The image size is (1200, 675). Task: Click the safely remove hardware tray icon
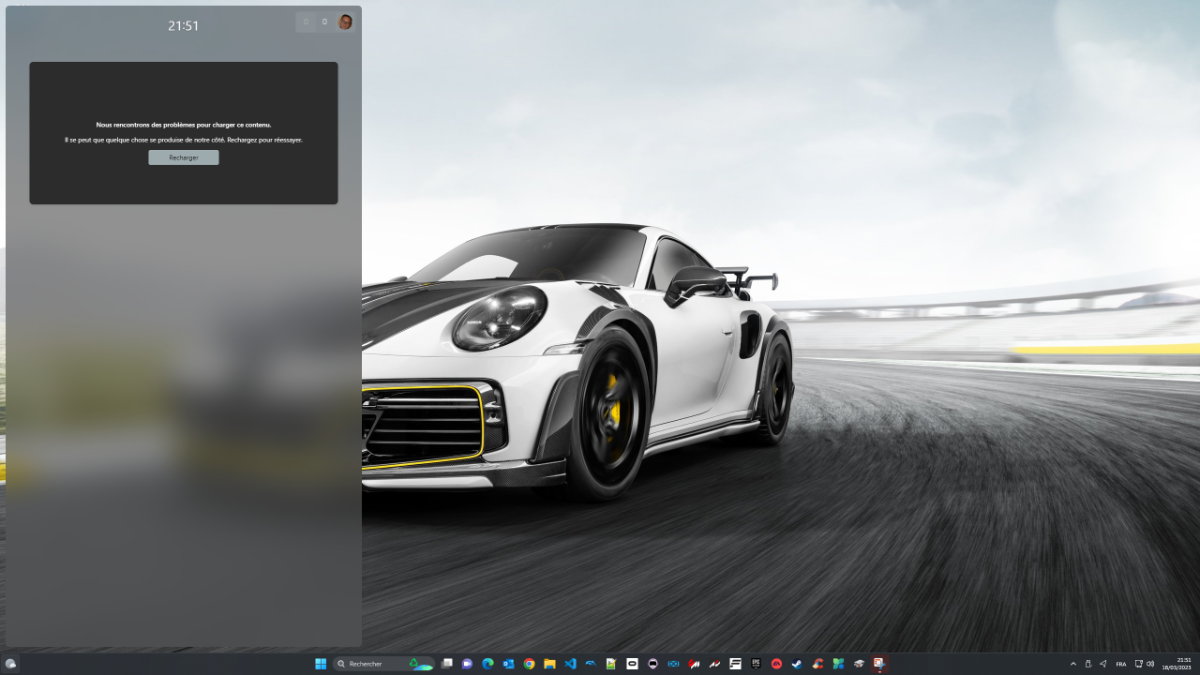1088,664
